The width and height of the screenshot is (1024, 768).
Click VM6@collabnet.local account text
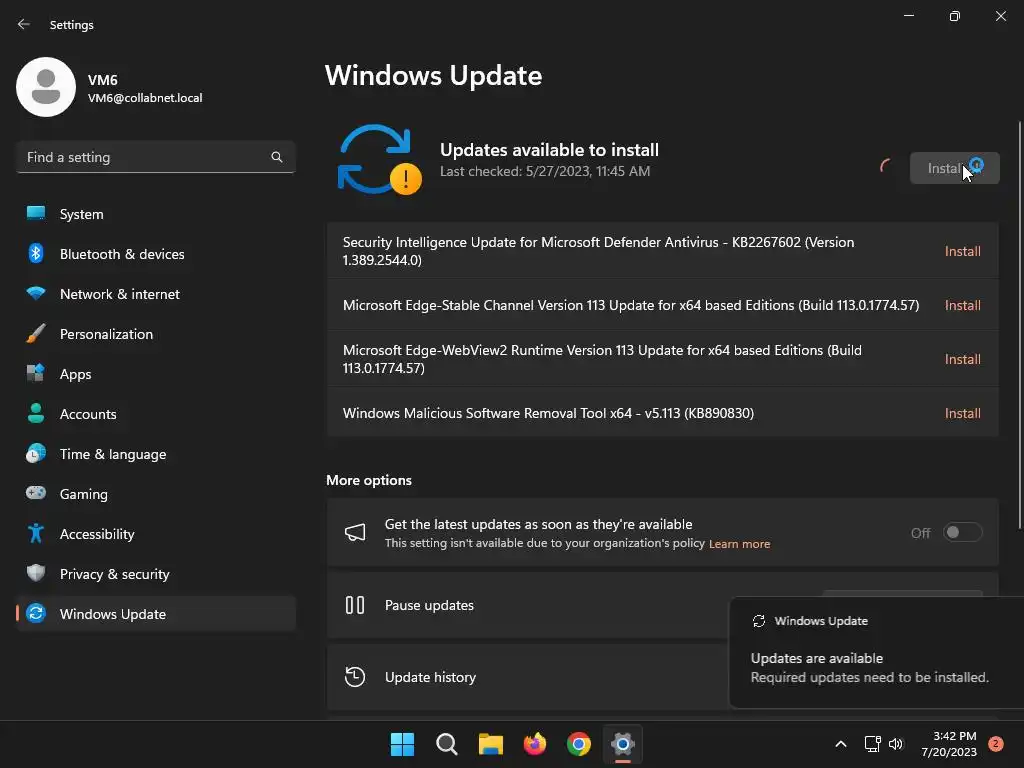pos(145,98)
